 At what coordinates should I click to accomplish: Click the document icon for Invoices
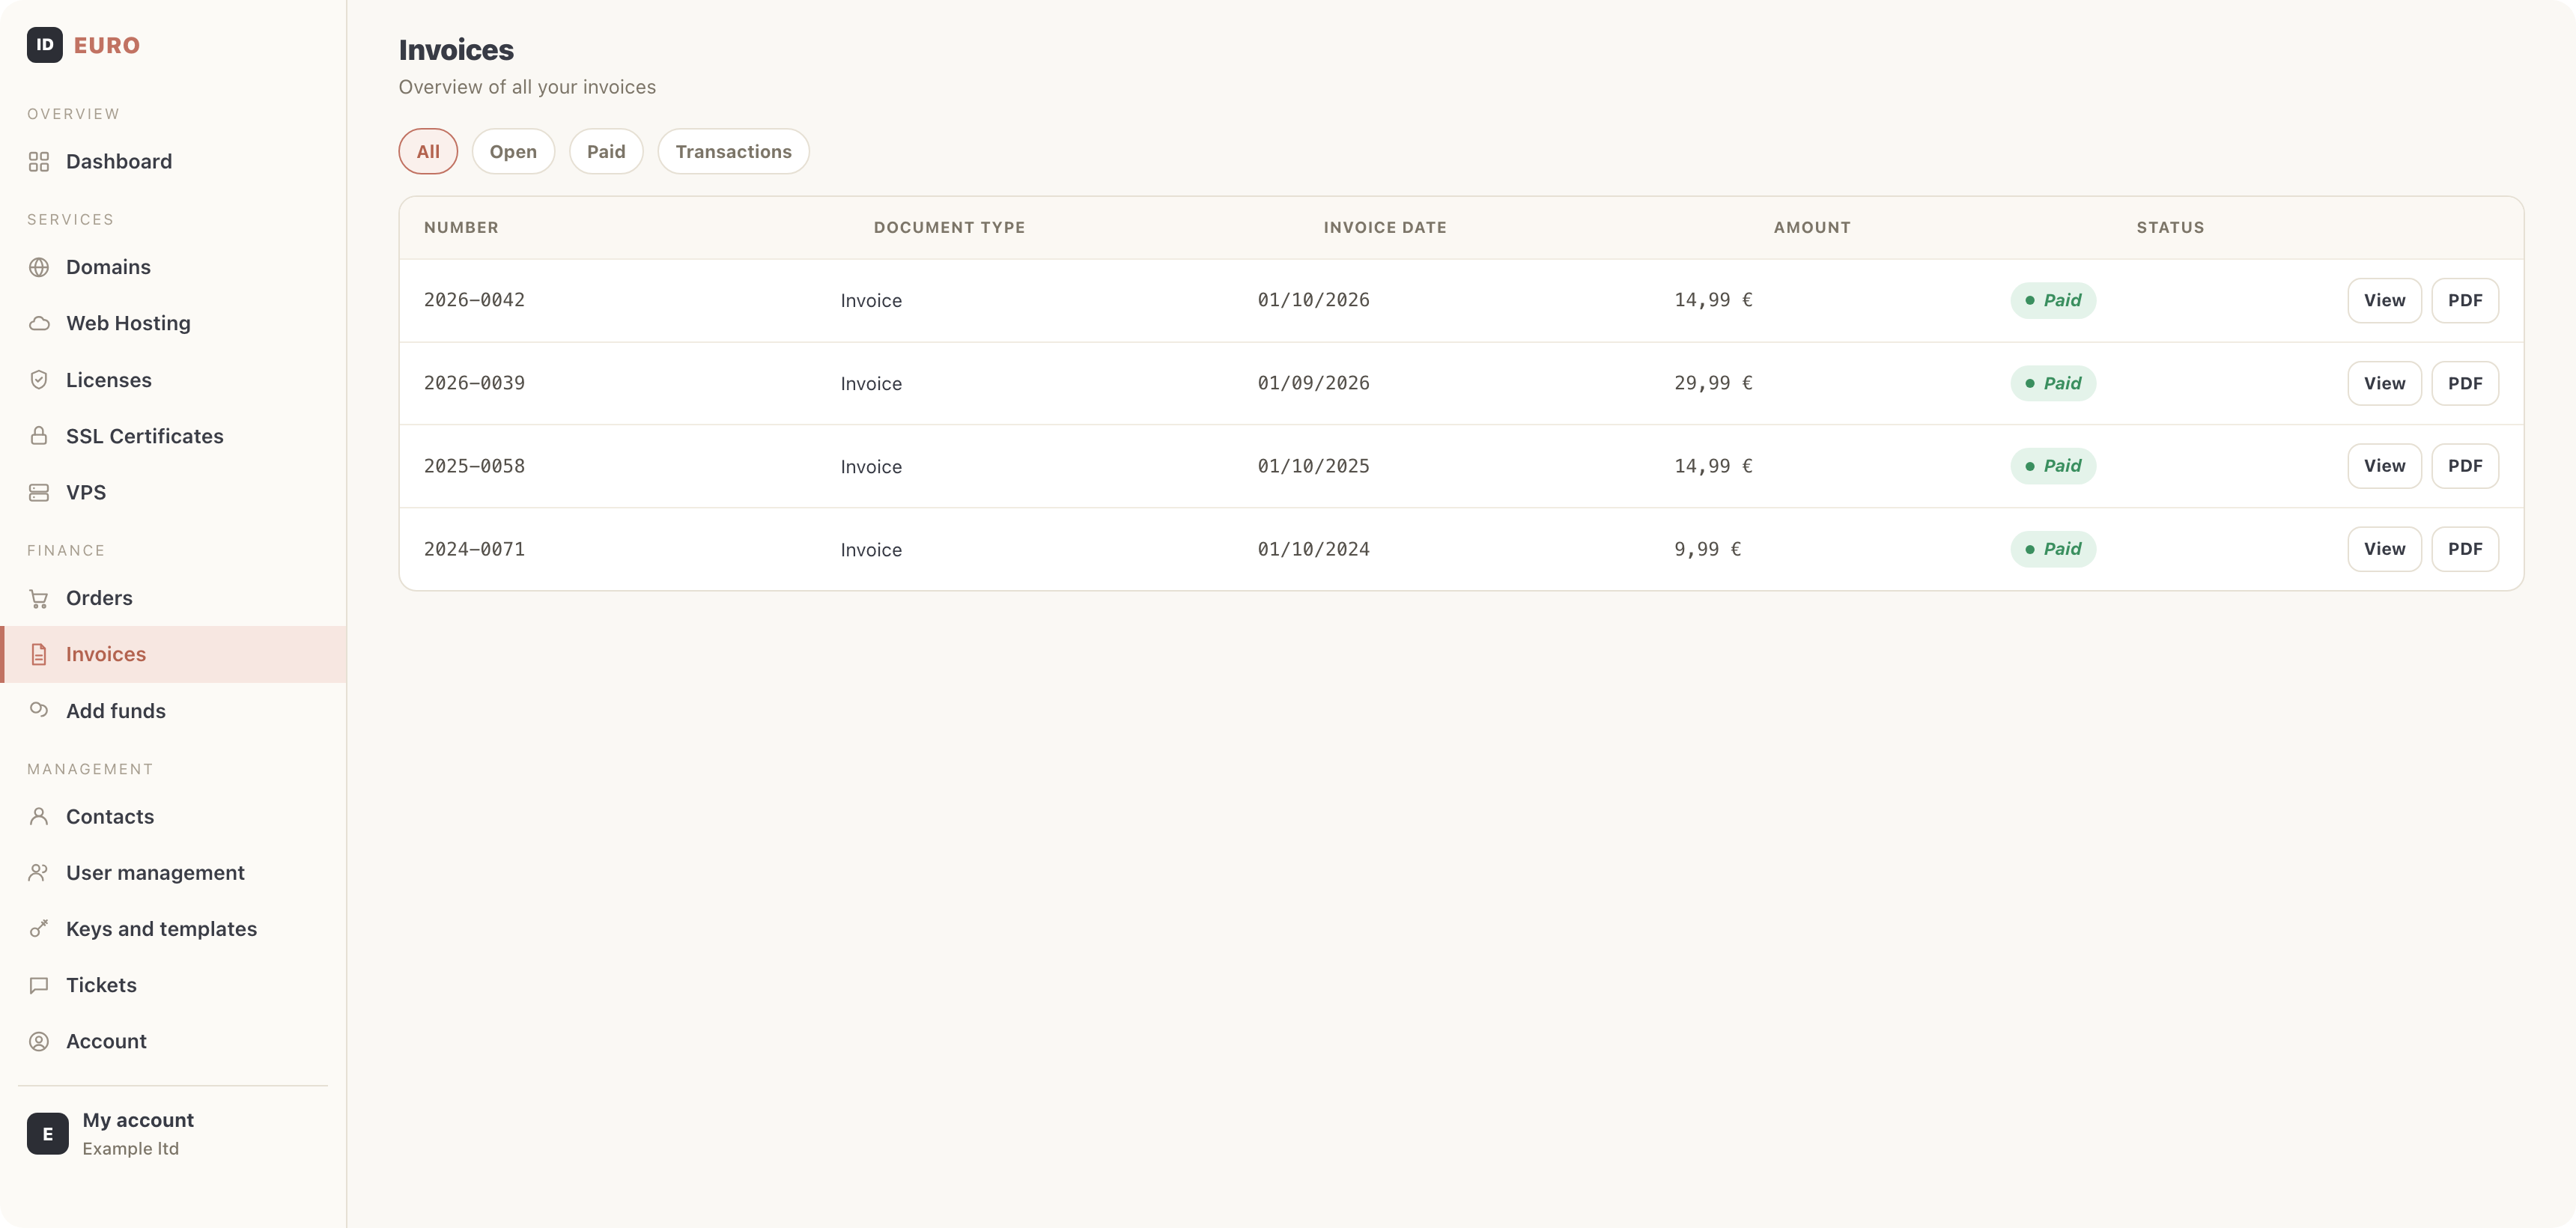(x=39, y=654)
